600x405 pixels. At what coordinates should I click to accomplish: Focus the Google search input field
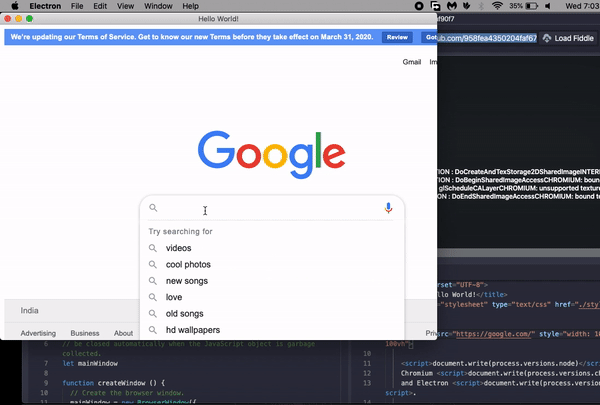pyautogui.click(x=268, y=208)
